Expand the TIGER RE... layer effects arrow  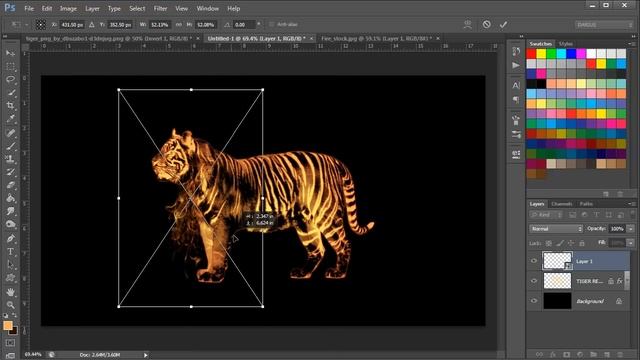[627, 281]
